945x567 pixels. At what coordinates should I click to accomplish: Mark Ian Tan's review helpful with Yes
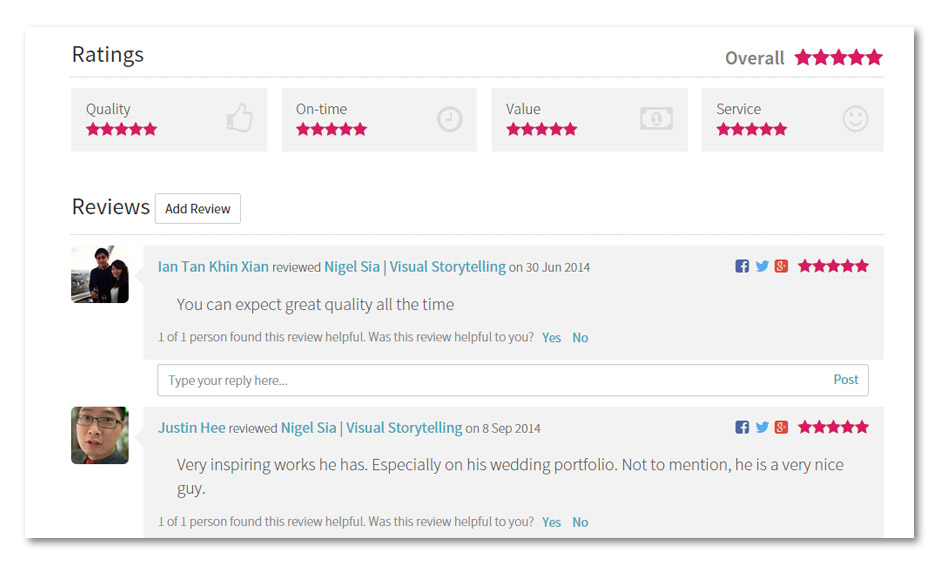point(551,337)
